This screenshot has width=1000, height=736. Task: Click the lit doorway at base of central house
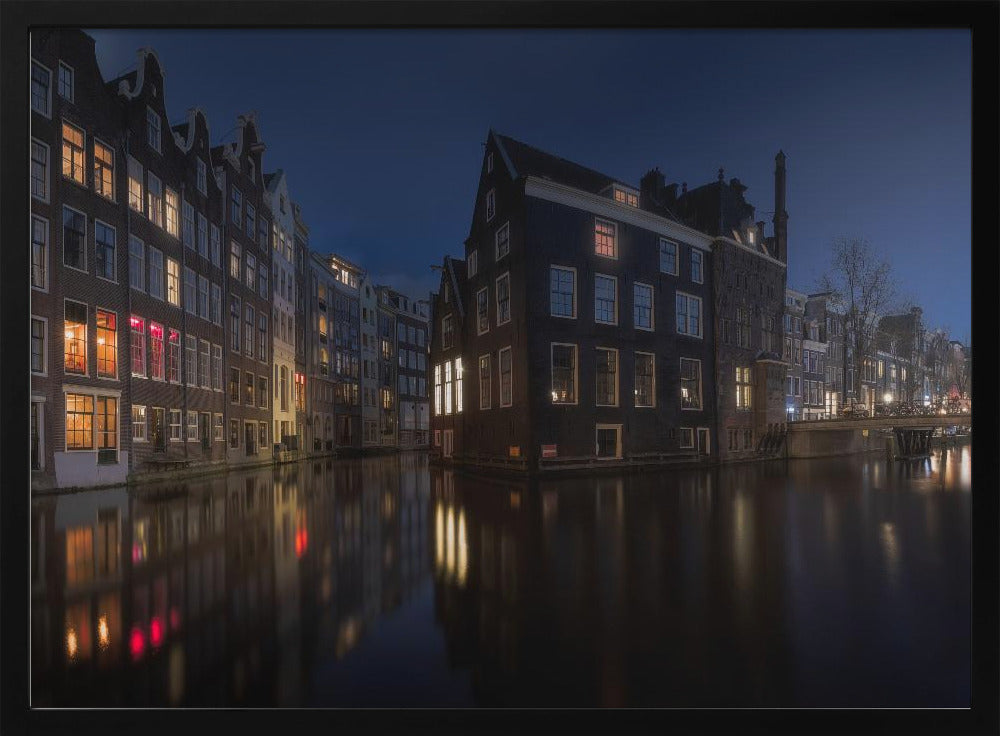607,441
